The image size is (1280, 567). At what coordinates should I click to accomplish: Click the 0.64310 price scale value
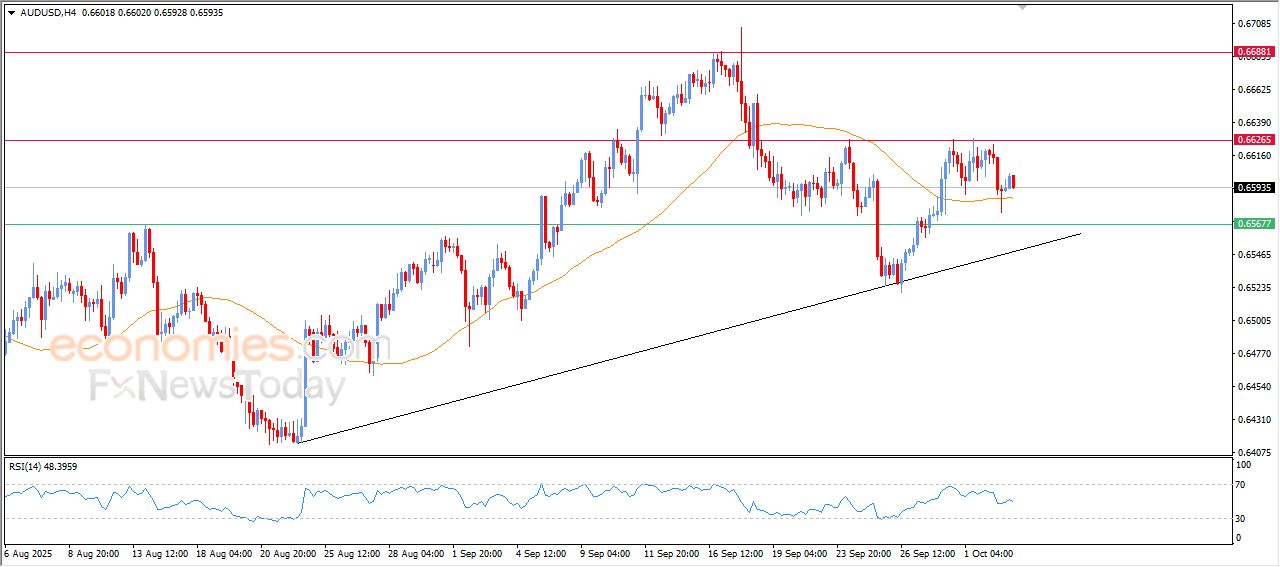(x=1254, y=419)
